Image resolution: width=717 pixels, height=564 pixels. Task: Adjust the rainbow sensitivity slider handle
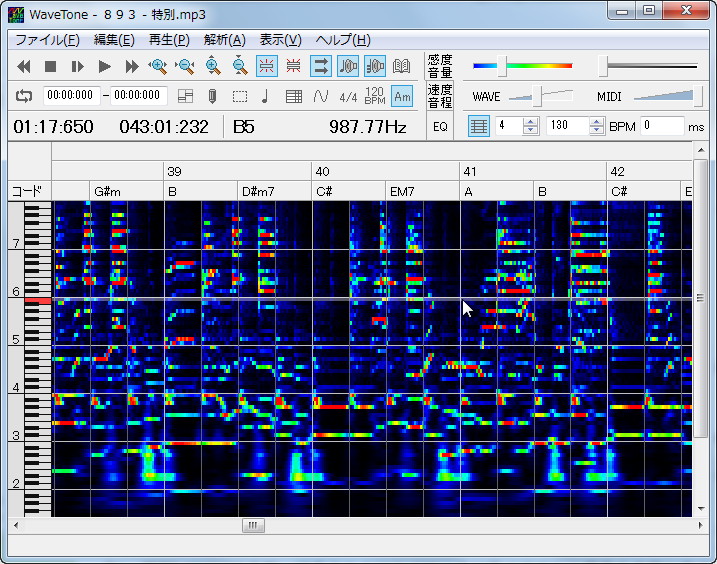[x=502, y=66]
